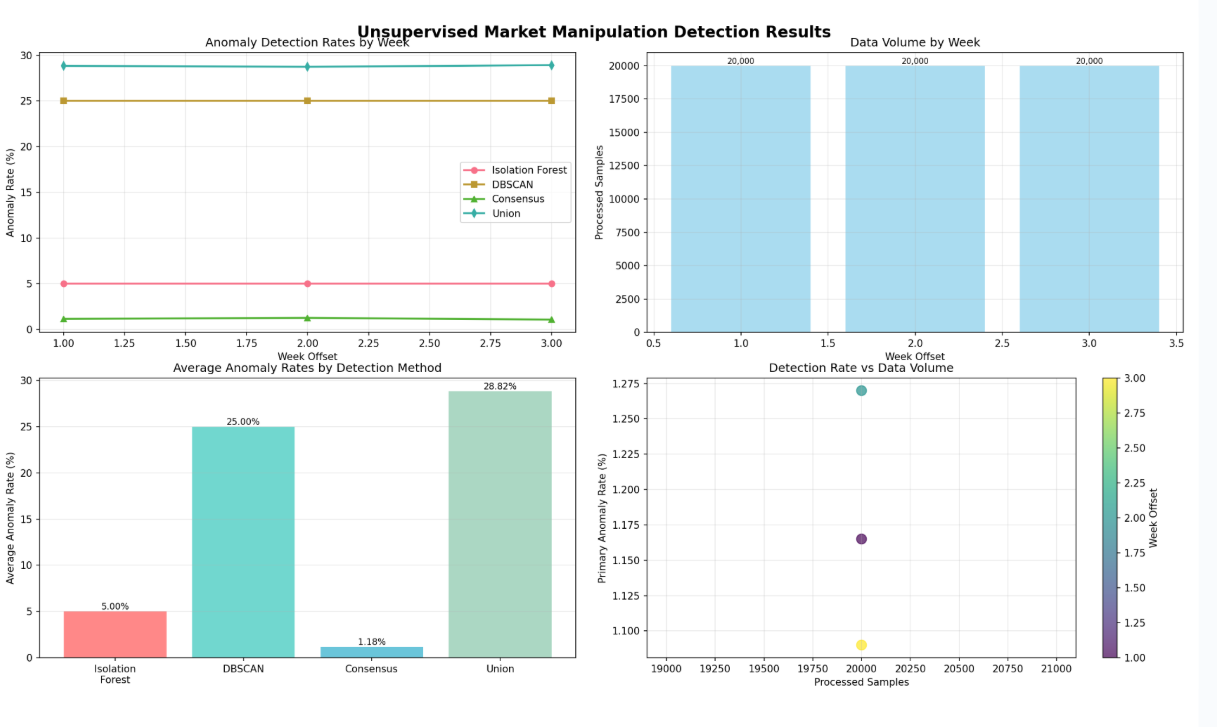The width and height of the screenshot is (1217, 727).
Task: Click the Week Offset colorbar gradient
Action: pyautogui.click(x=1110, y=517)
